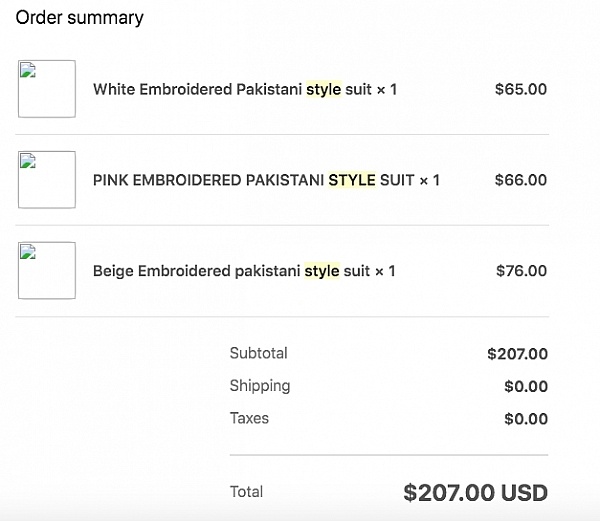Screen dimensions: 600x521
Task: Click the $207.00 subtotal amount
Action: 517,354
